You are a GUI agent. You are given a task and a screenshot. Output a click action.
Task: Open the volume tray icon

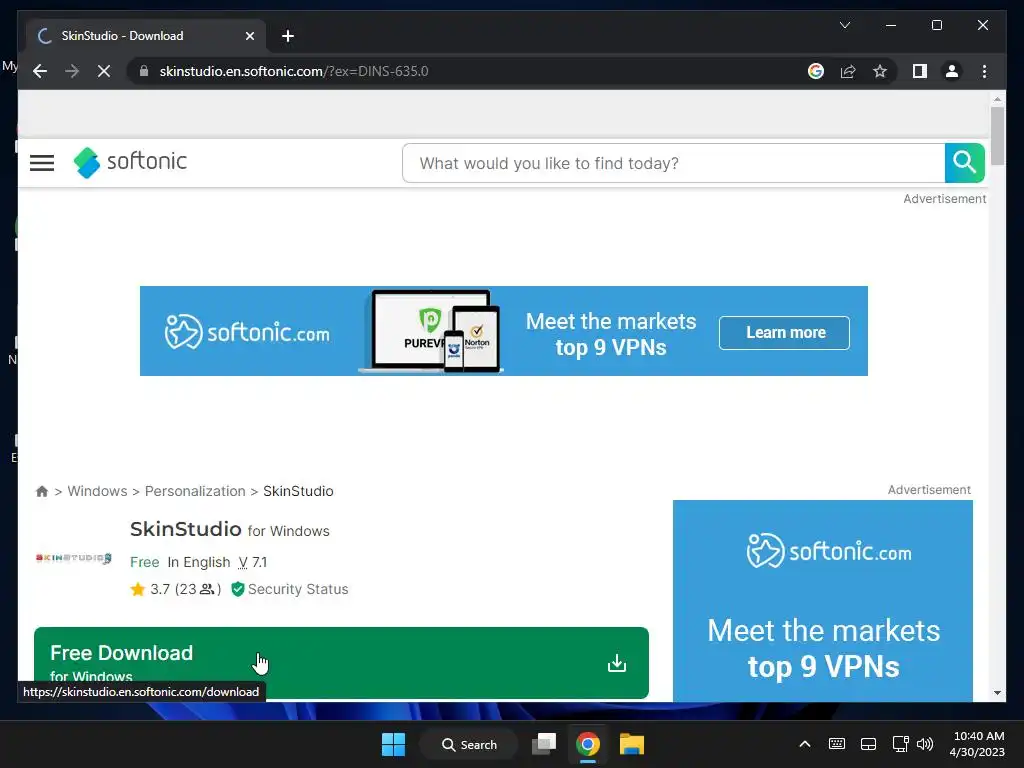click(925, 744)
